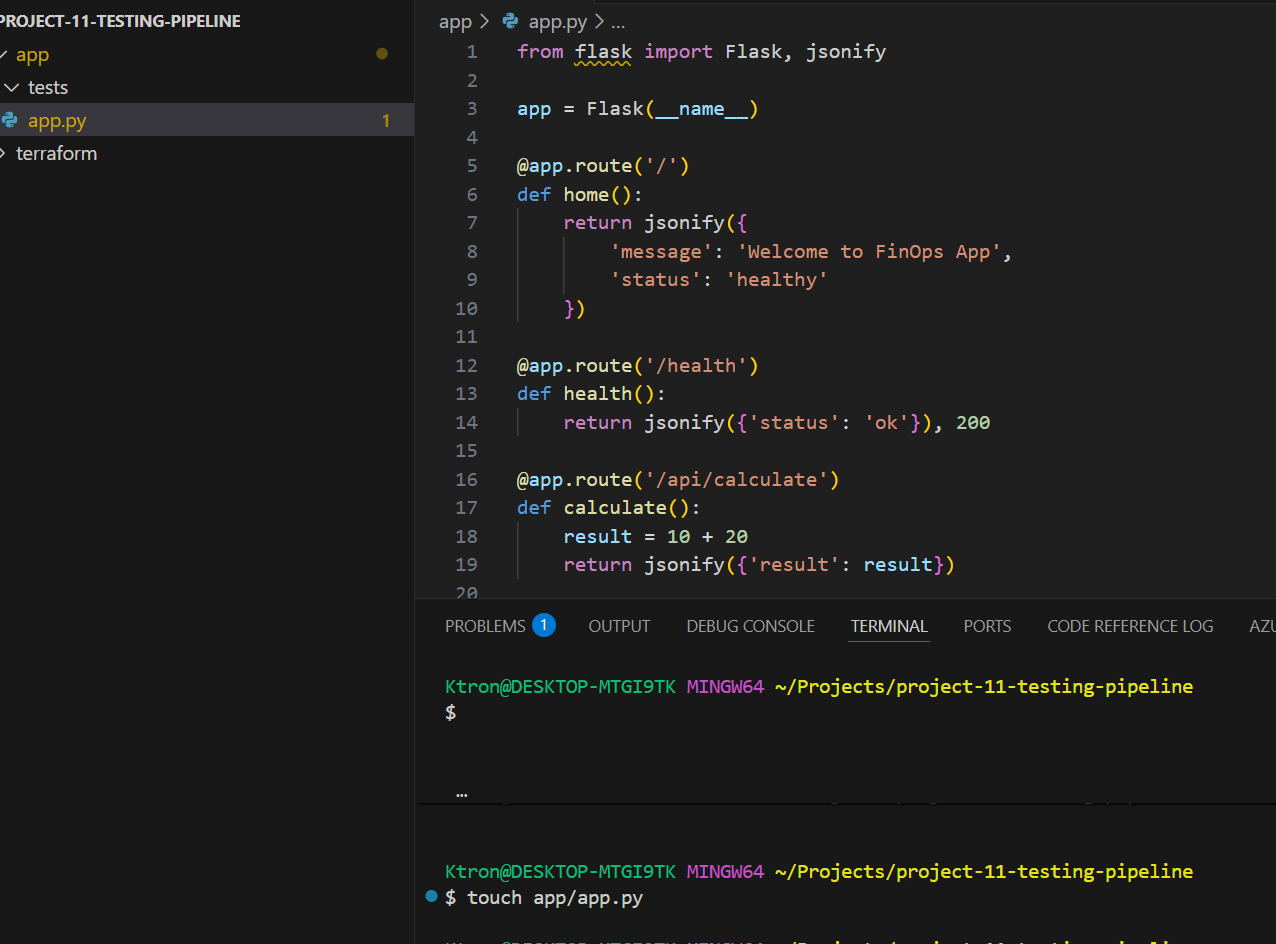This screenshot has height=944, width=1276.
Task: Open the CODE REFERENCE LOG tab
Action: coord(1130,626)
